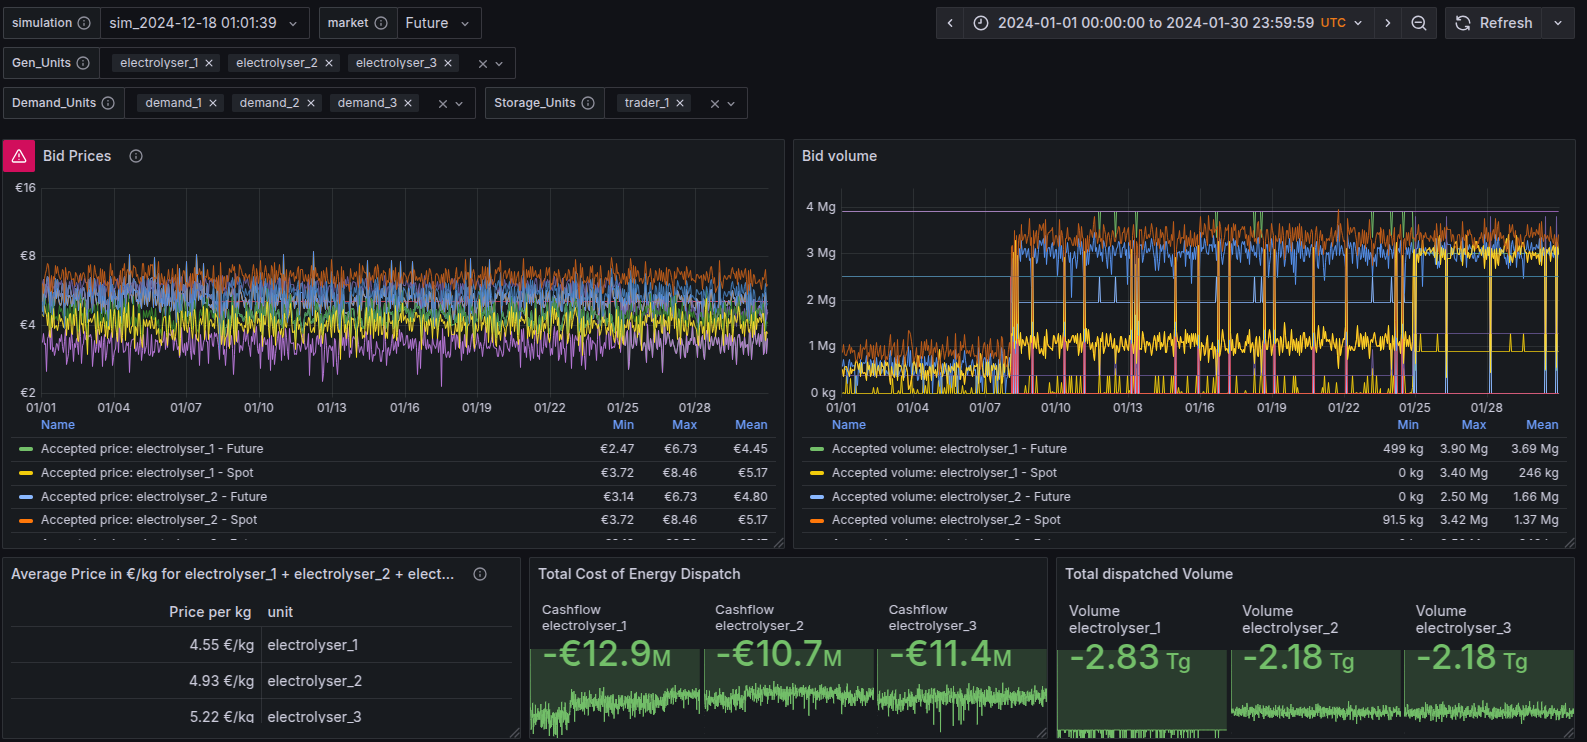
Task: Toggle electrolyser_1 Spot accepted price series
Action: click(x=147, y=473)
